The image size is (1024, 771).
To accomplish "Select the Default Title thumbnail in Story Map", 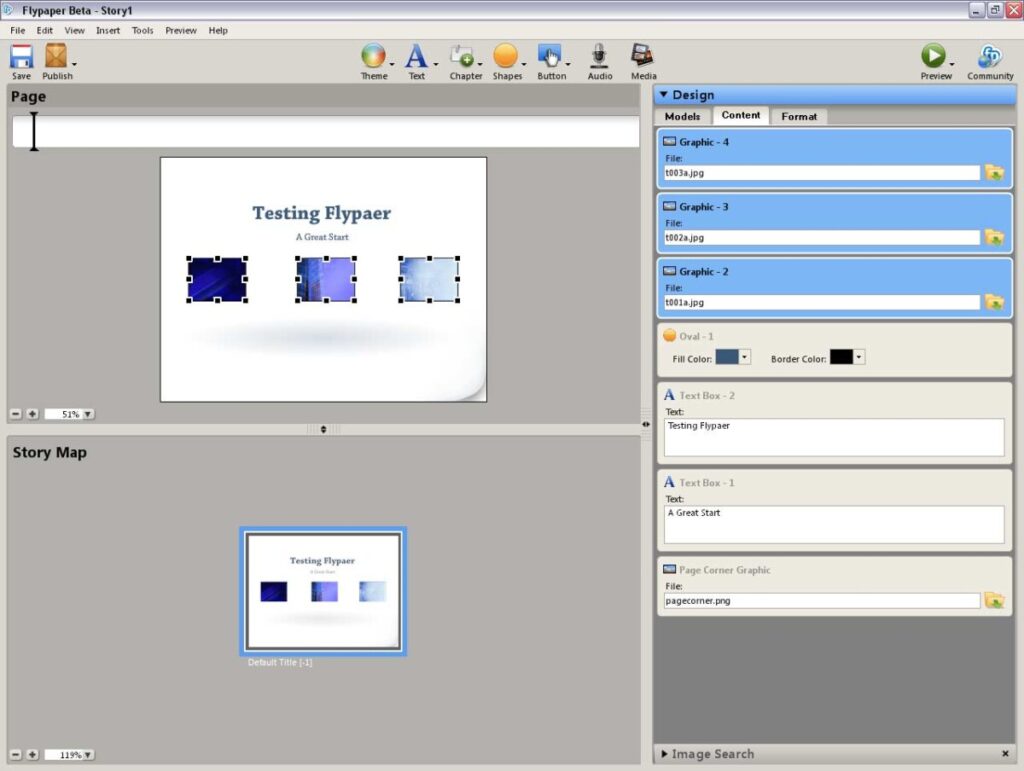I will [323, 592].
